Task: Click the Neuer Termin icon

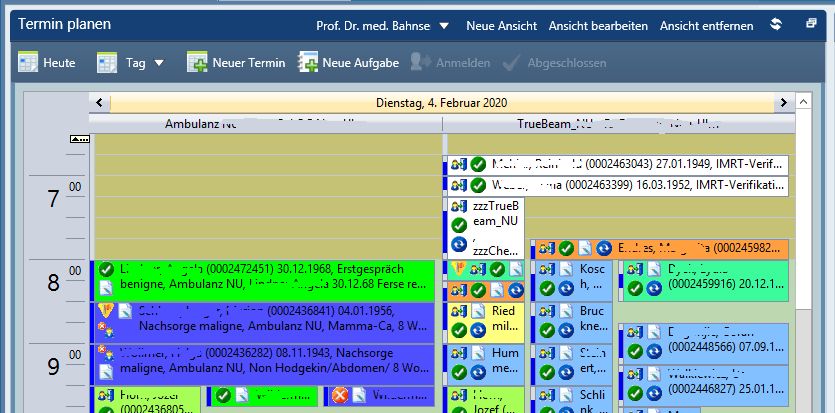Action: click(x=197, y=63)
